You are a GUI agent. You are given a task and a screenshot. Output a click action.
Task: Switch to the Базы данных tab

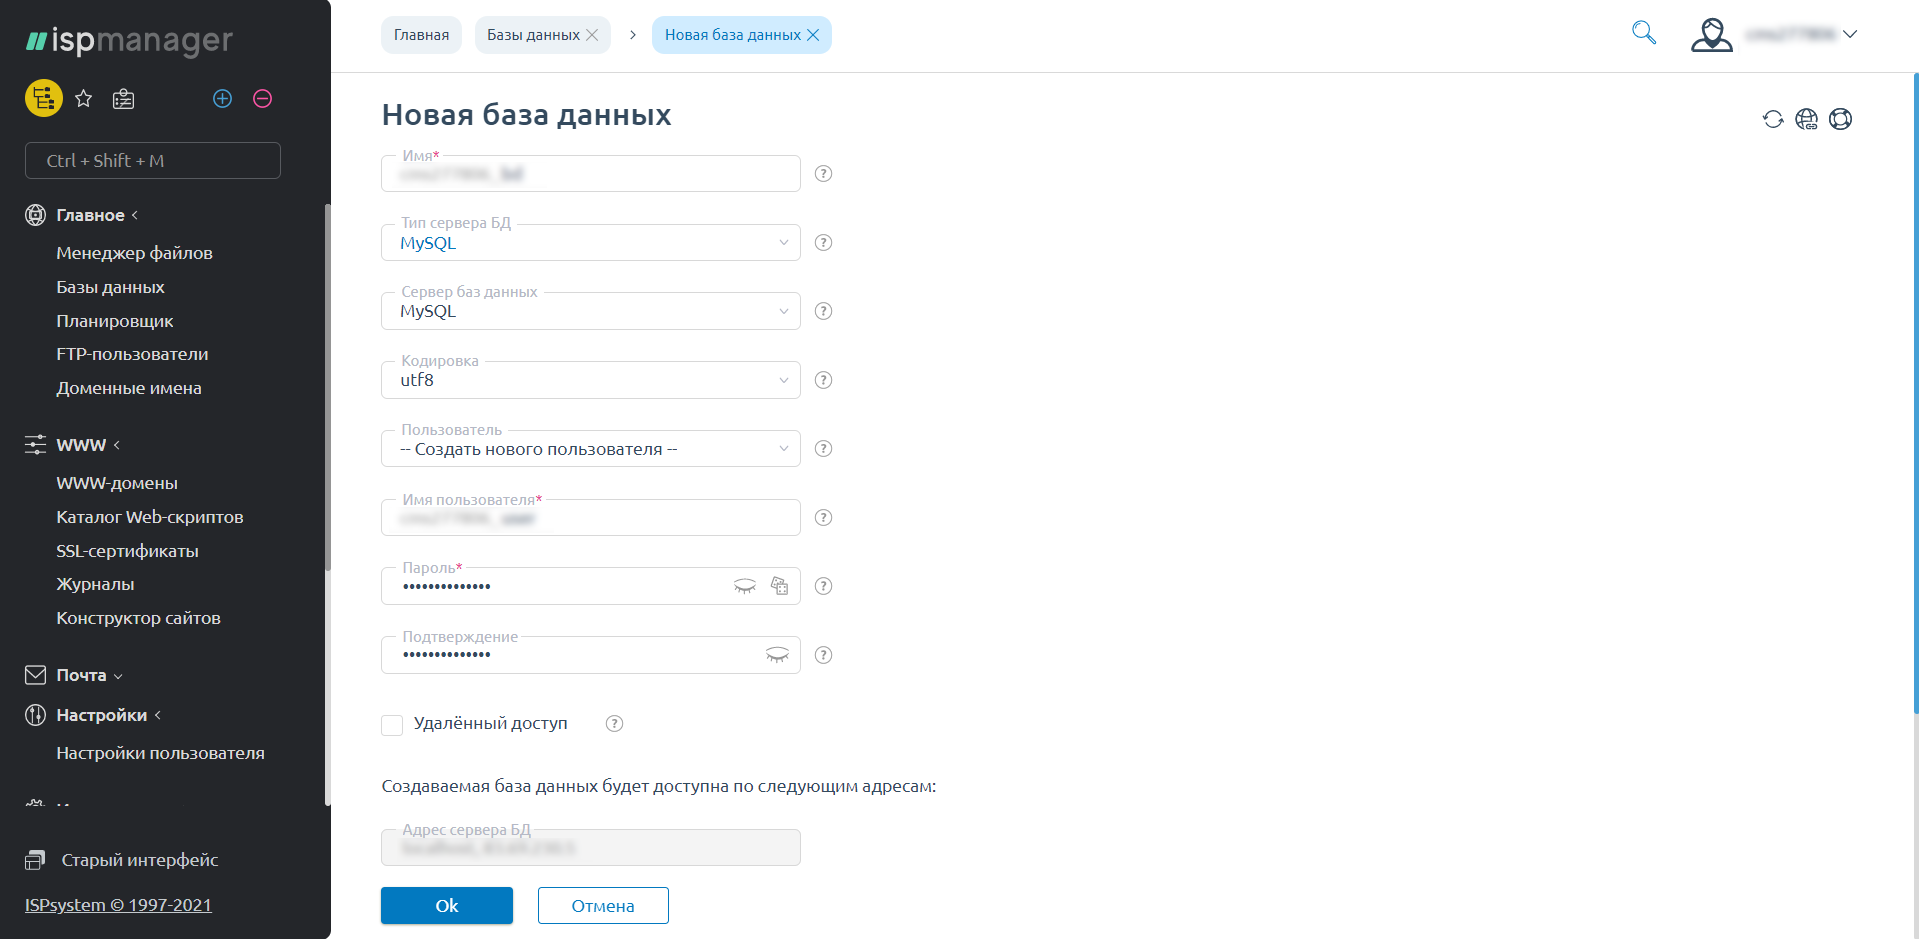533,35
